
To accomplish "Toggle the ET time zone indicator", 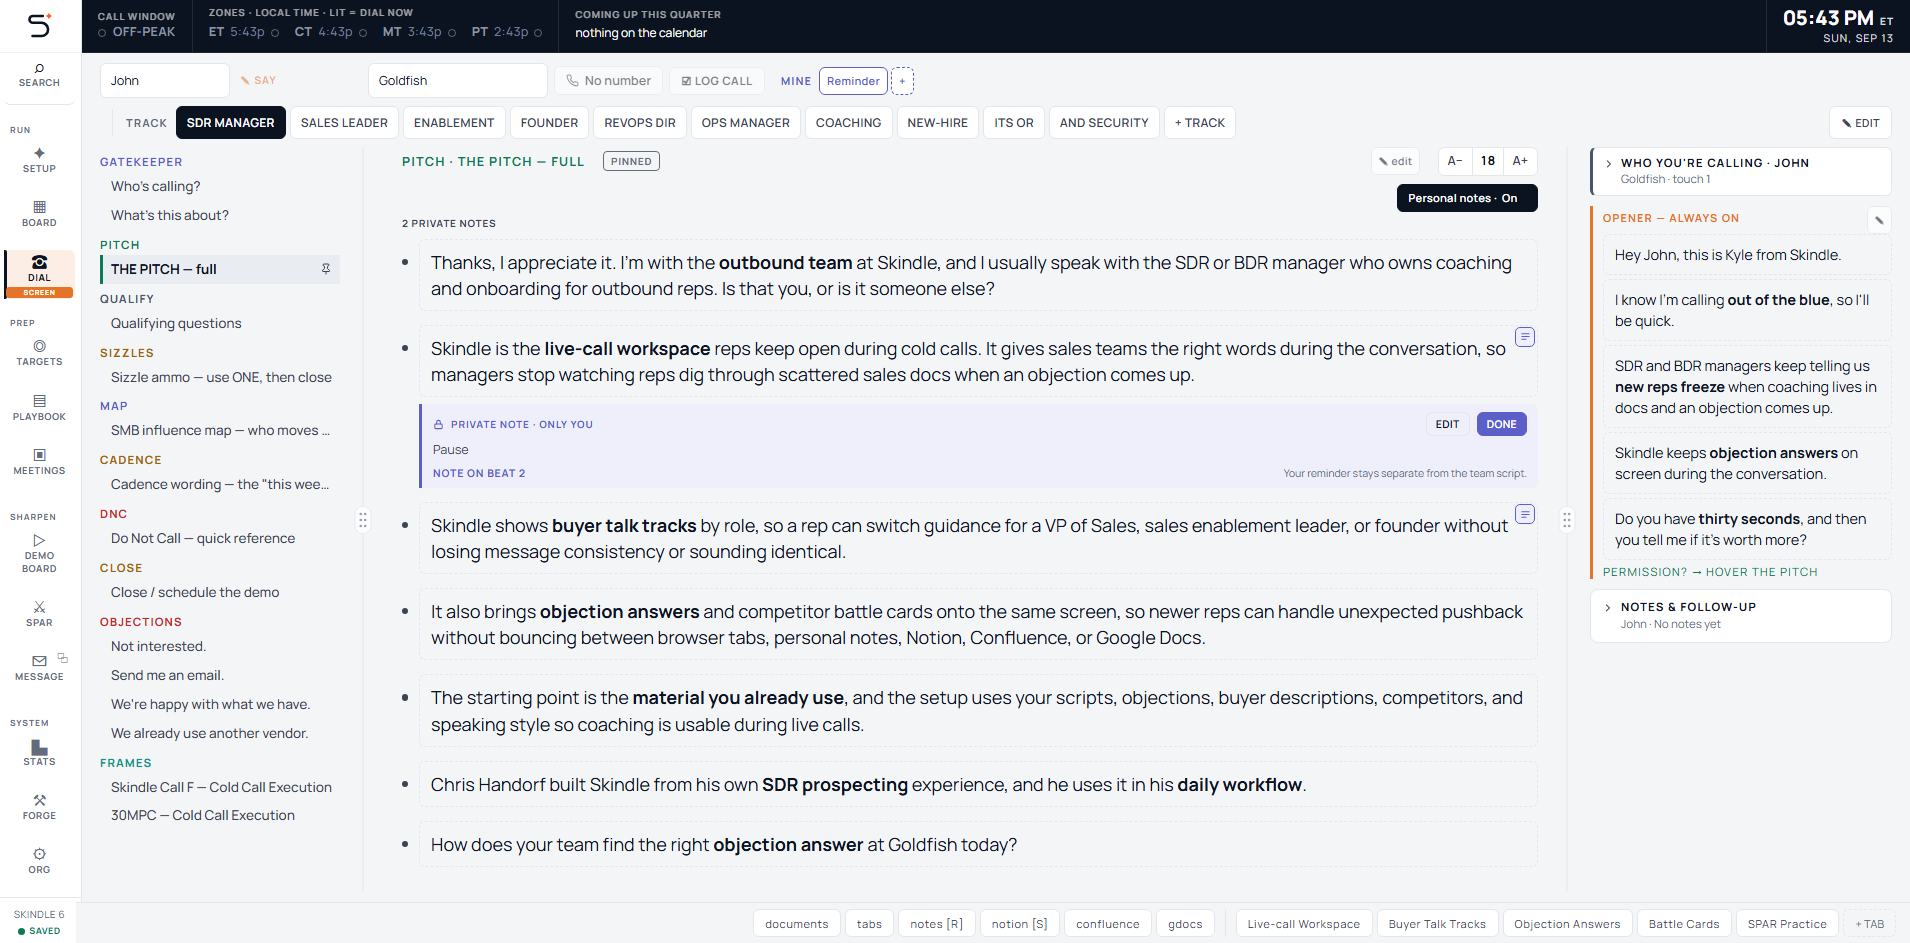I will click(275, 33).
